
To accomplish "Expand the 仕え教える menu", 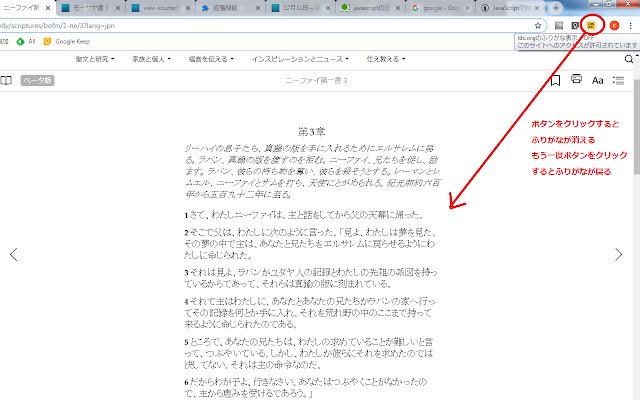I will point(386,59).
